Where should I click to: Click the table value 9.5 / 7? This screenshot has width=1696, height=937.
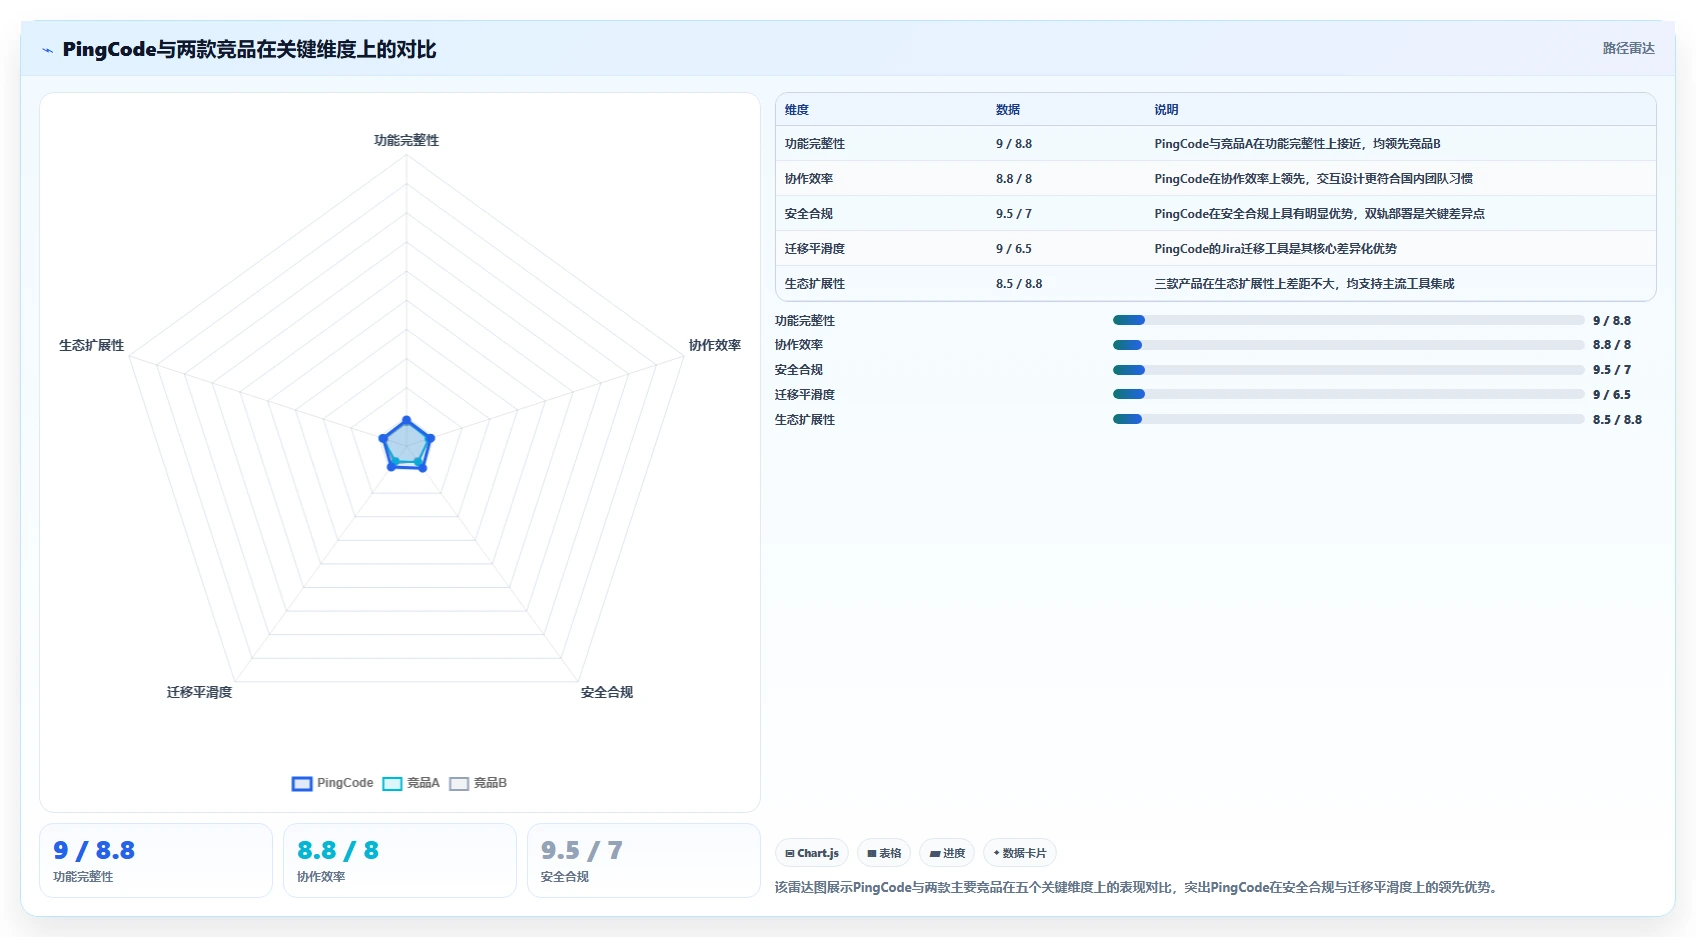(x=1014, y=214)
